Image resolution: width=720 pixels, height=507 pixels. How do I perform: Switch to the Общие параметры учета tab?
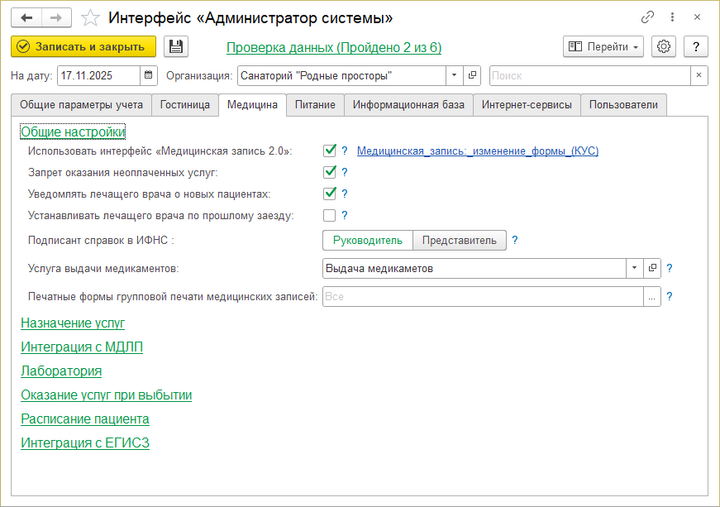click(x=81, y=105)
